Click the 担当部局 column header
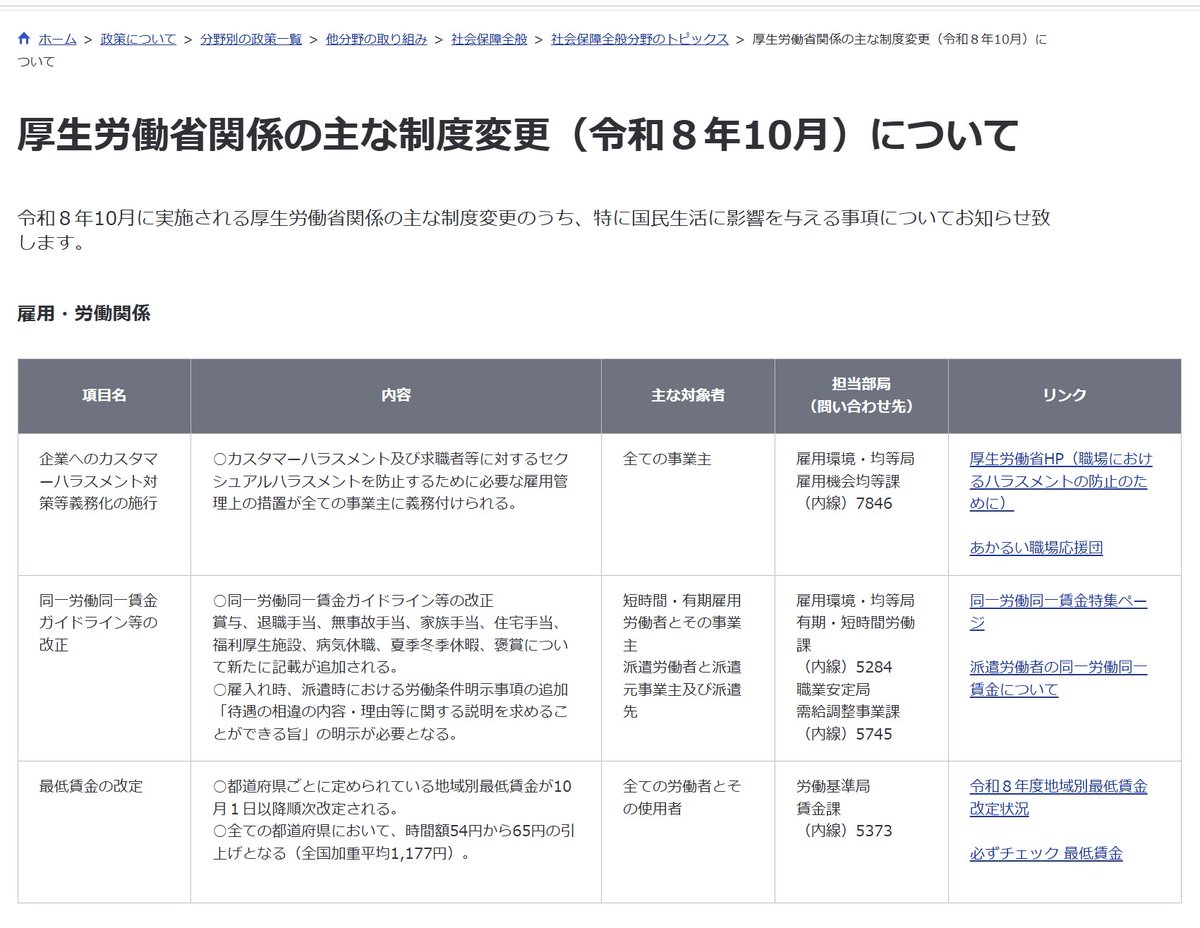 pyautogui.click(x=861, y=396)
